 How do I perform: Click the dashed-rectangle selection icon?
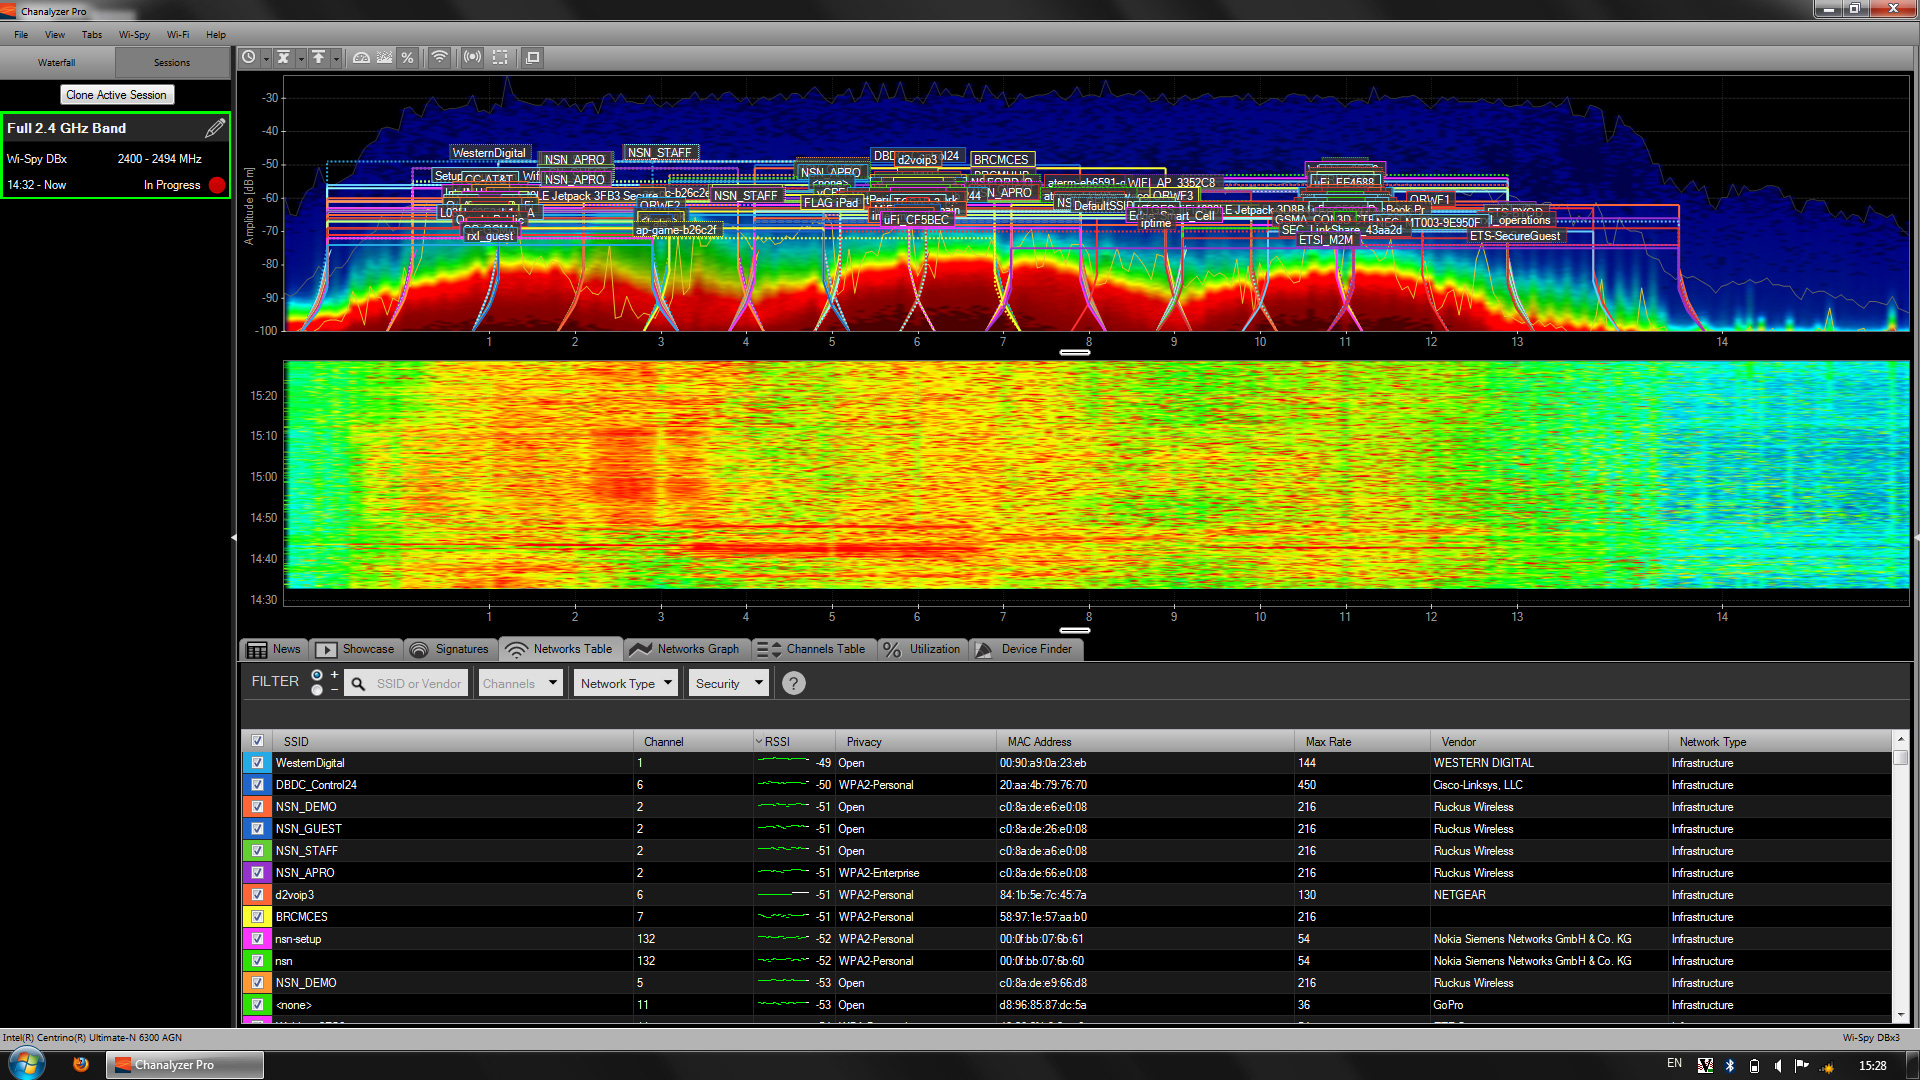[x=500, y=58]
